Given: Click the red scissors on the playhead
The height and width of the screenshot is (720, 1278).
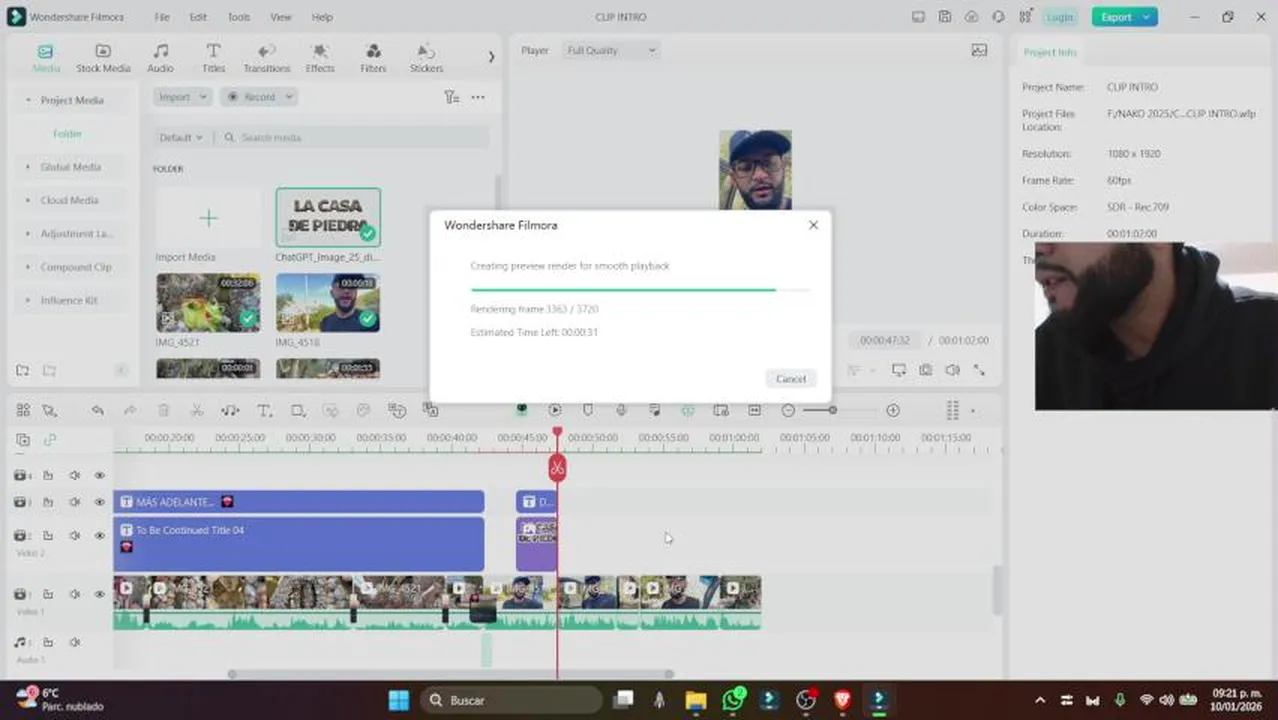Looking at the screenshot, I should 557,467.
